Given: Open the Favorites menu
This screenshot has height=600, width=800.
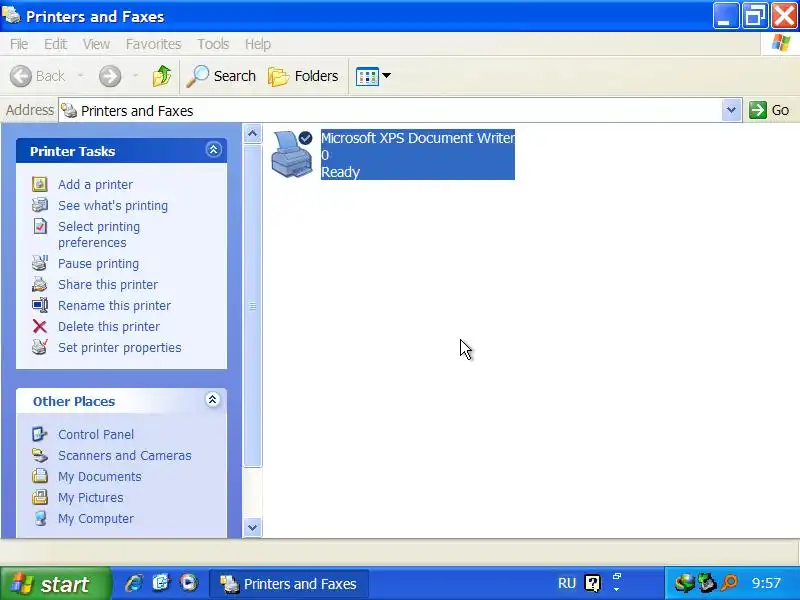Looking at the screenshot, I should pyautogui.click(x=153, y=44).
